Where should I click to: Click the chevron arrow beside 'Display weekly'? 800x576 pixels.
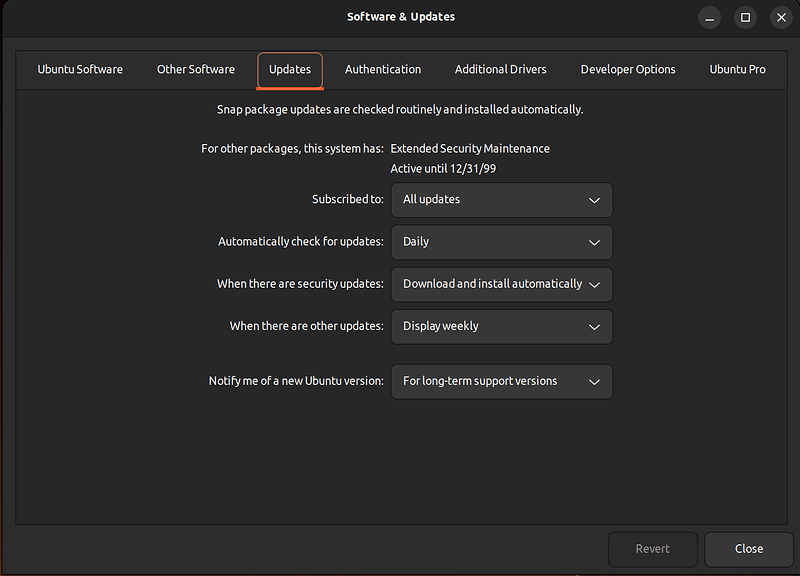[594, 327]
